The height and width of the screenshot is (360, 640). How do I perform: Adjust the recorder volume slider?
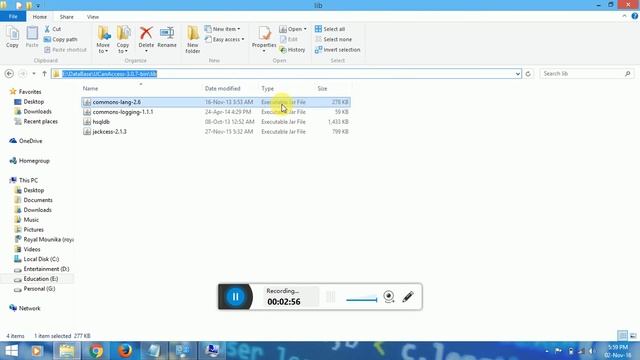click(x=361, y=299)
